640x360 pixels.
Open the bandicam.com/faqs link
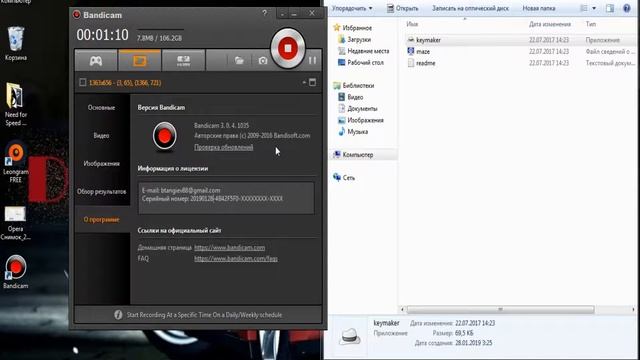tap(236, 259)
